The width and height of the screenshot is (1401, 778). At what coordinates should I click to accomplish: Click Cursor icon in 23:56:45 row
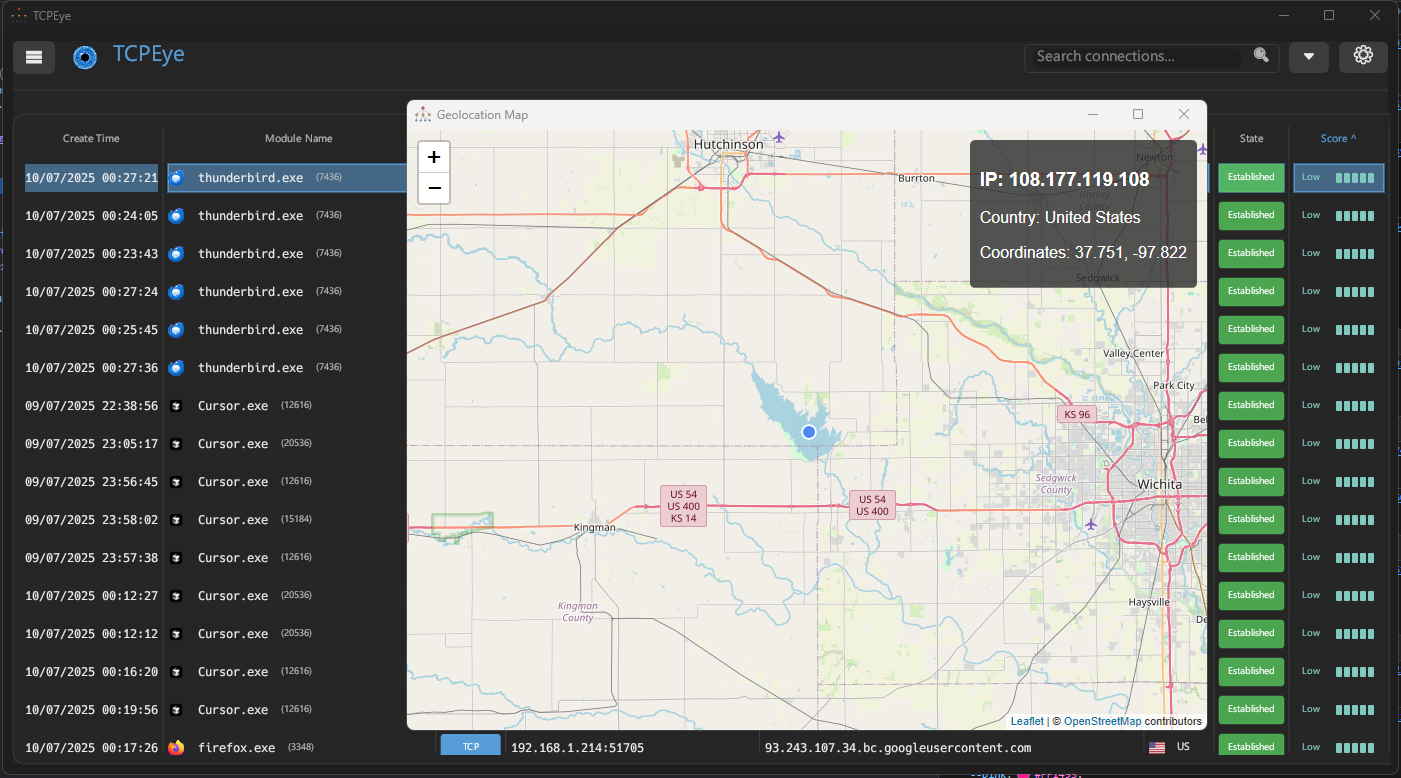[177, 482]
